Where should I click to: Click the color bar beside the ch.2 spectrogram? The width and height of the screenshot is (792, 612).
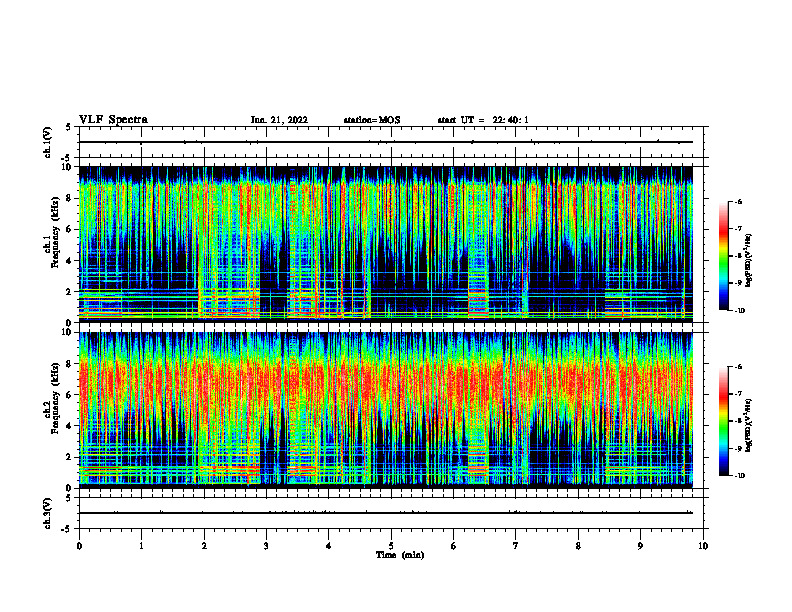(x=723, y=421)
